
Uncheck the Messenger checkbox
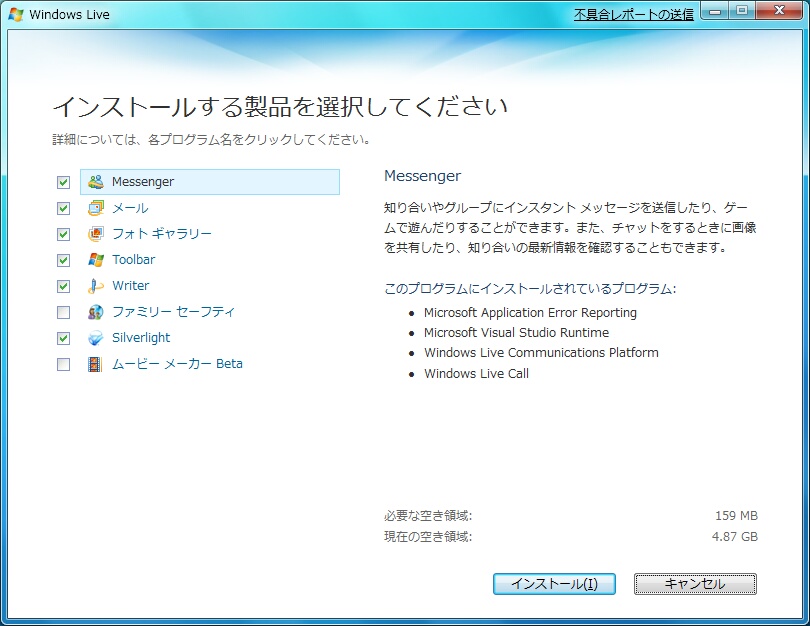tap(63, 182)
